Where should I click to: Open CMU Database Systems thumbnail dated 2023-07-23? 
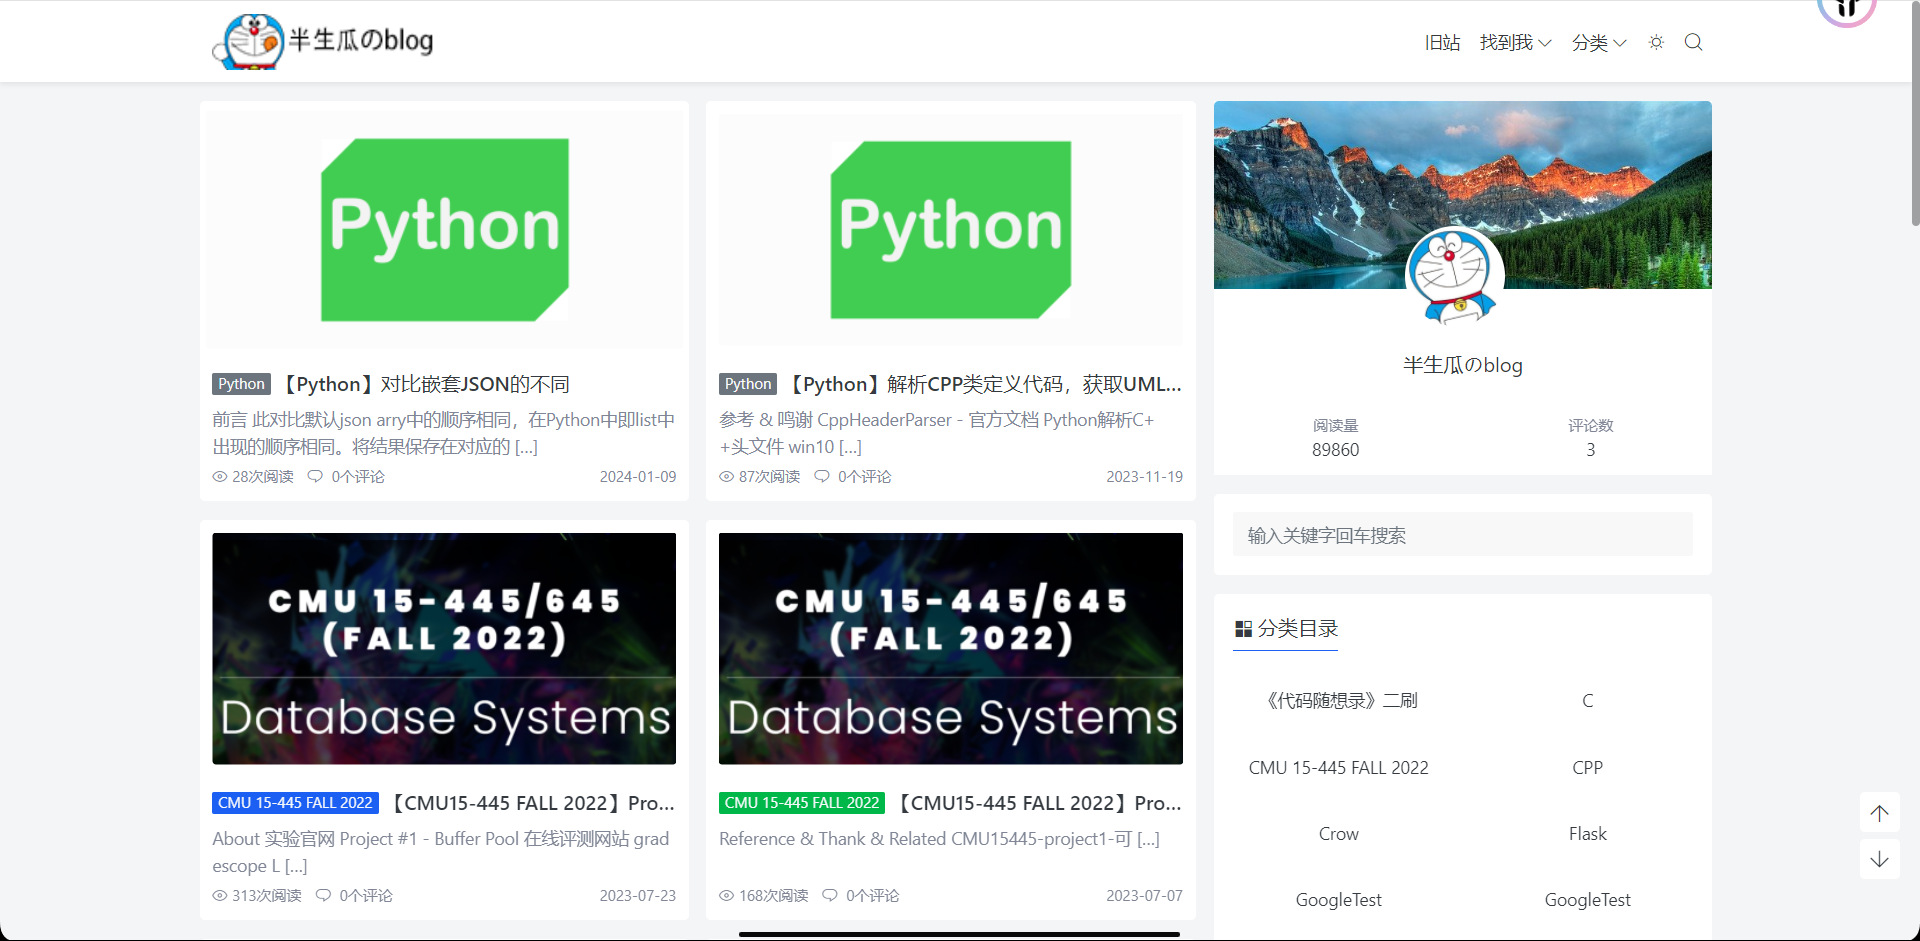pyautogui.click(x=444, y=649)
